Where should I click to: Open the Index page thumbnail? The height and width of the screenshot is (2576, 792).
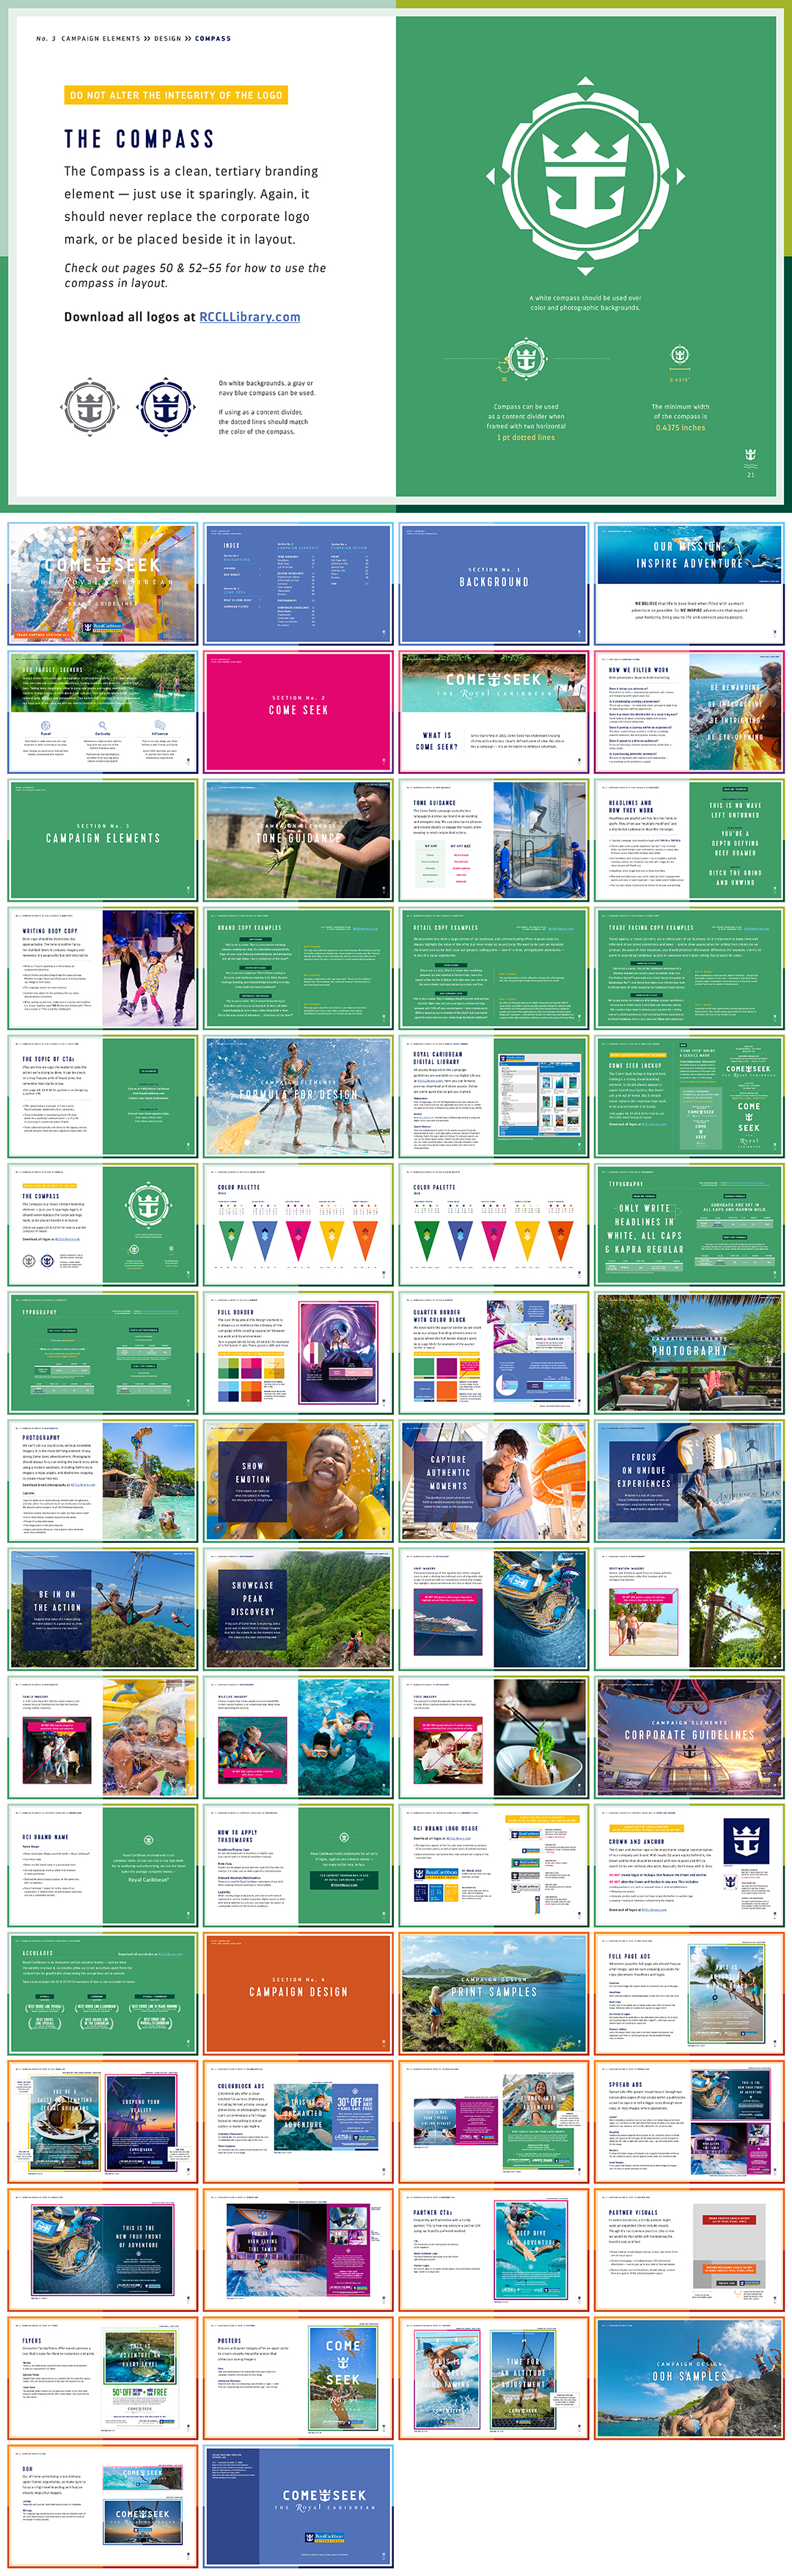[297, 583]
